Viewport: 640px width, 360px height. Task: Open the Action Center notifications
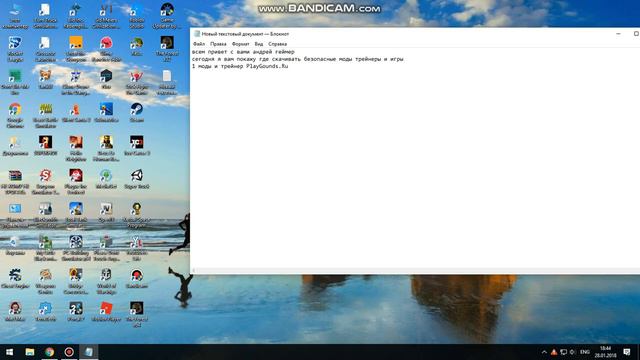(627, 352)
